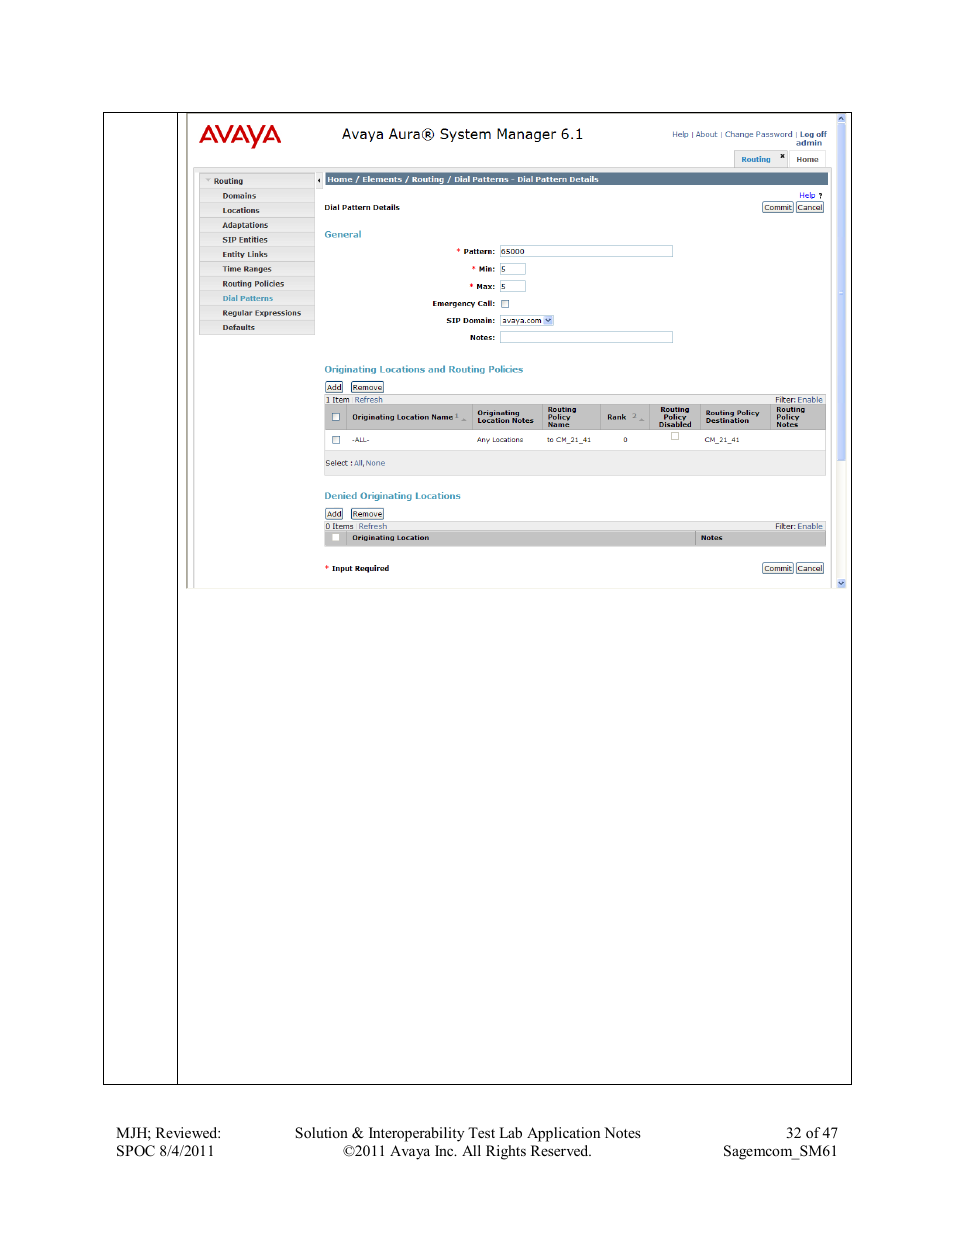Remove selected routing policy entry
The image size is (954, 1235).
[x=367, y=387]
